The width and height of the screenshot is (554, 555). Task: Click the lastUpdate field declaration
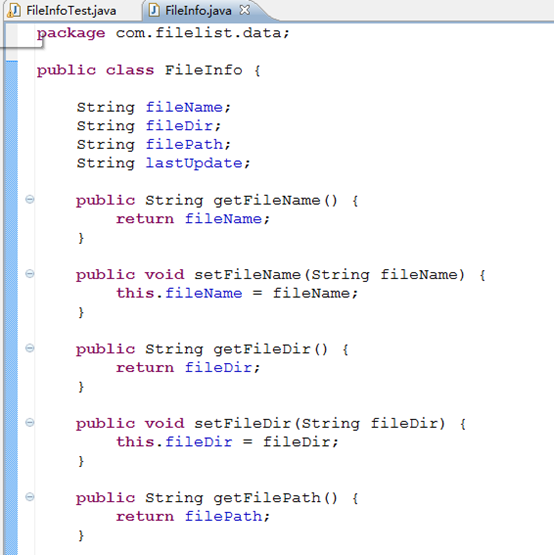click(x=163, y=163)
